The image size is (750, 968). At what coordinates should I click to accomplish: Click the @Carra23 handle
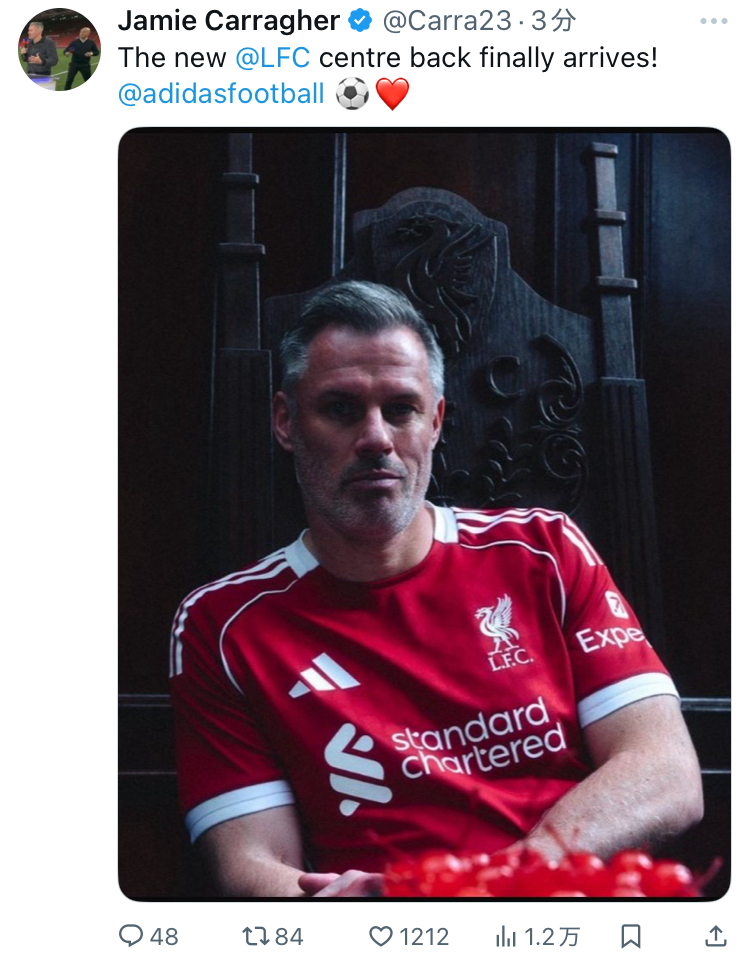447,21
